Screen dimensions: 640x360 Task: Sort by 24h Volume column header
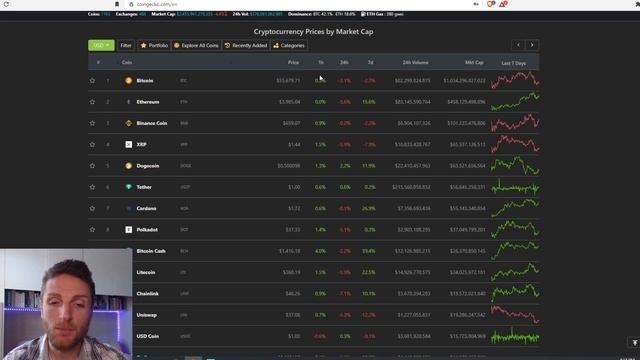click(x=416, y=62)
